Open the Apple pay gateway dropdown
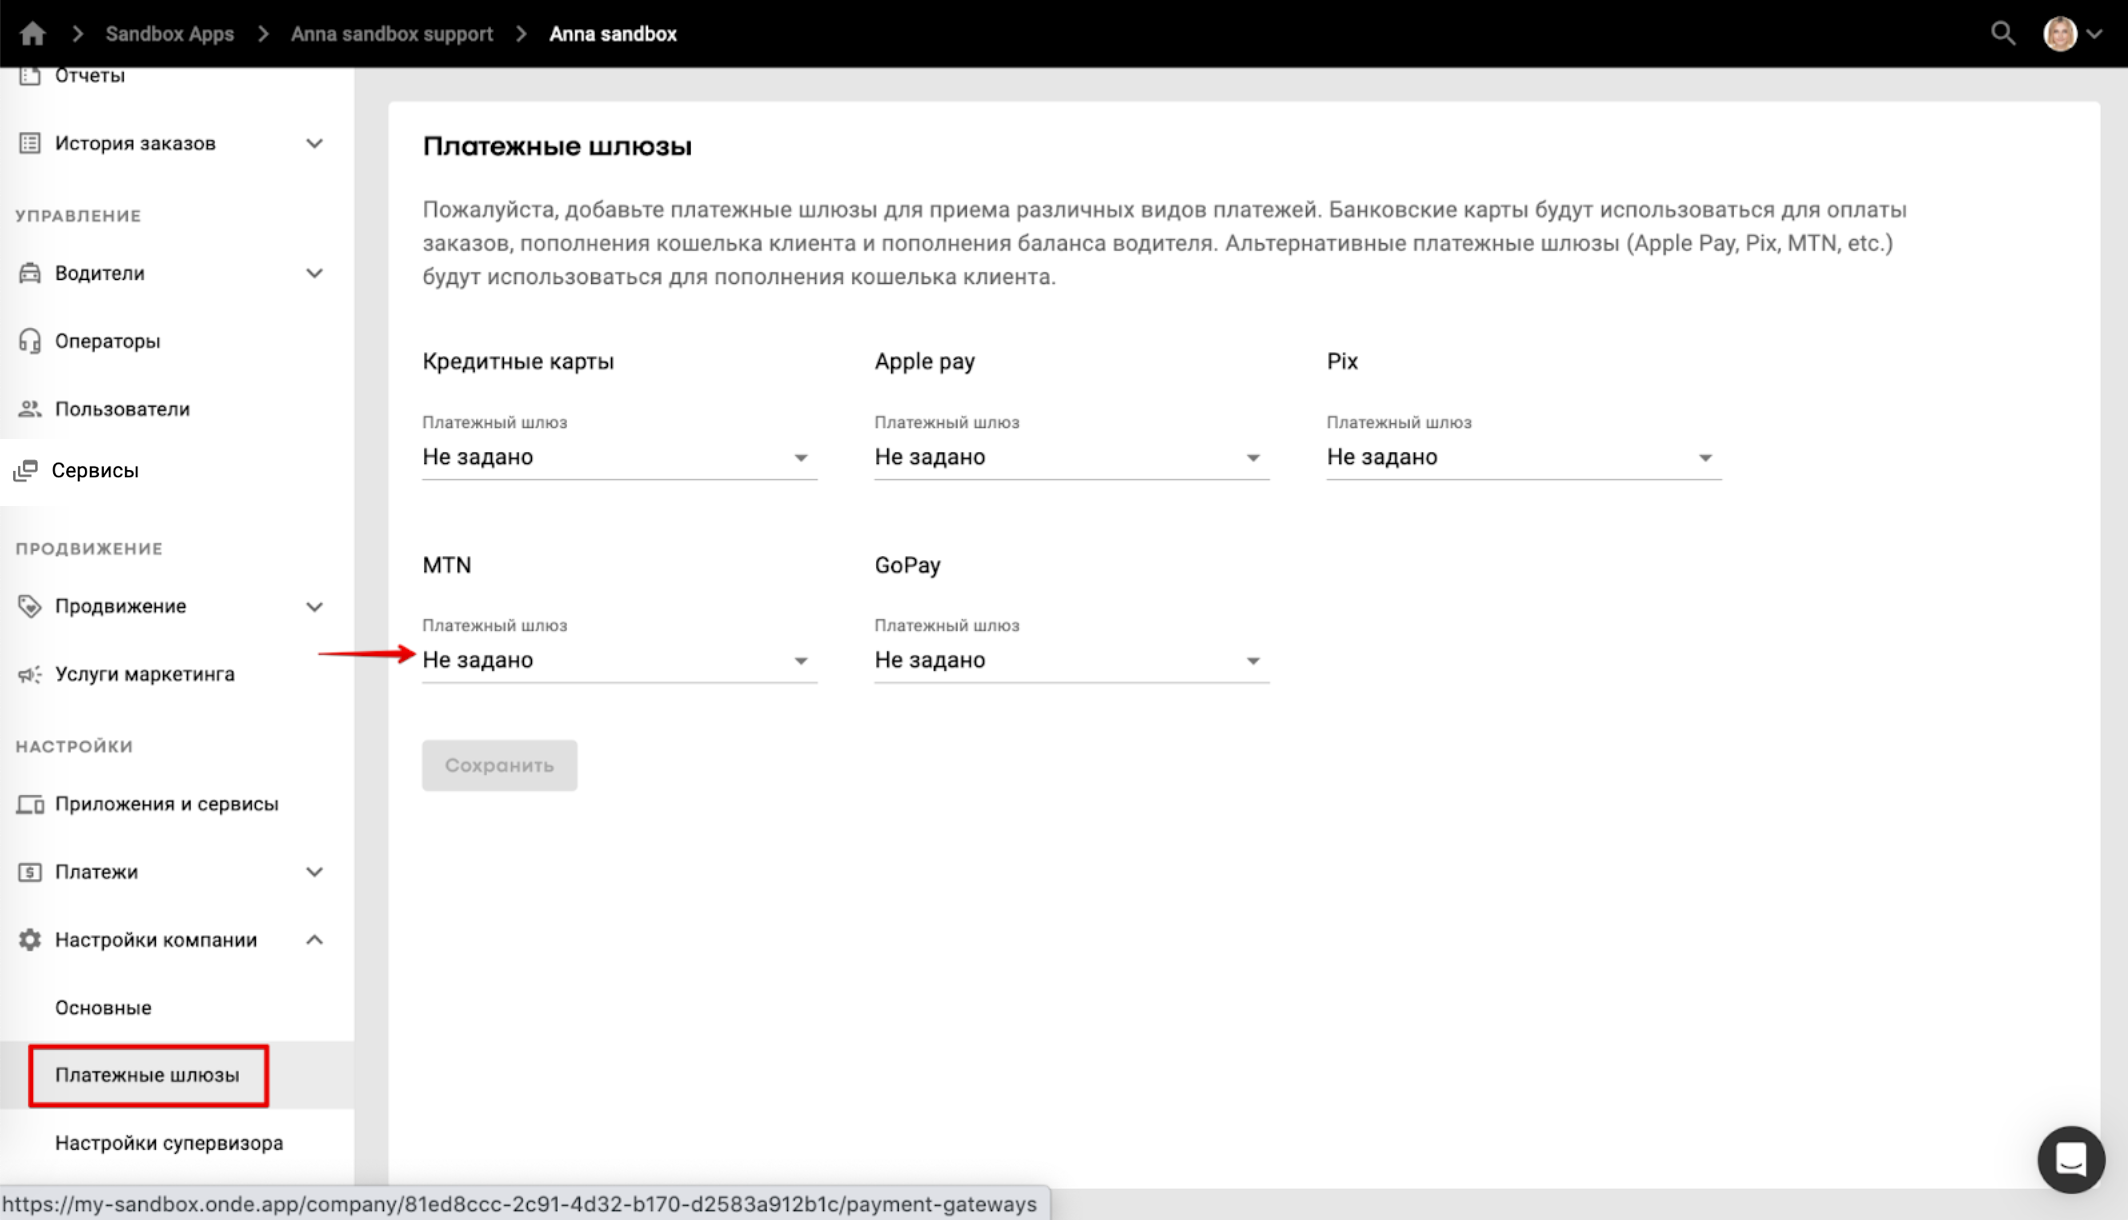 [x=1070, y=457]
